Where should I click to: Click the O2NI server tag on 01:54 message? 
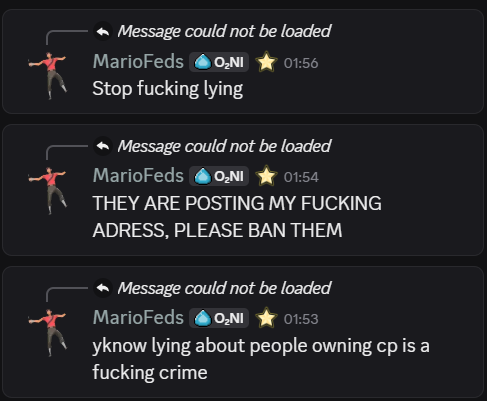point(219,176)
